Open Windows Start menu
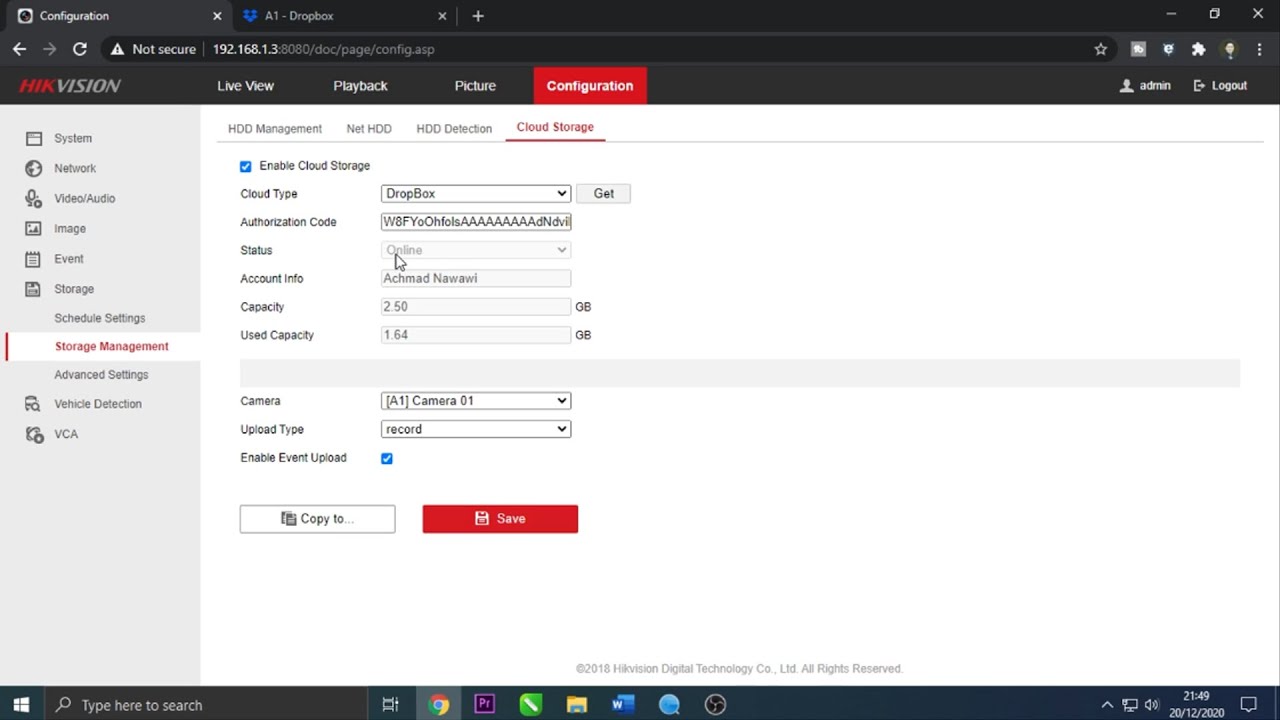 [21, 705]
